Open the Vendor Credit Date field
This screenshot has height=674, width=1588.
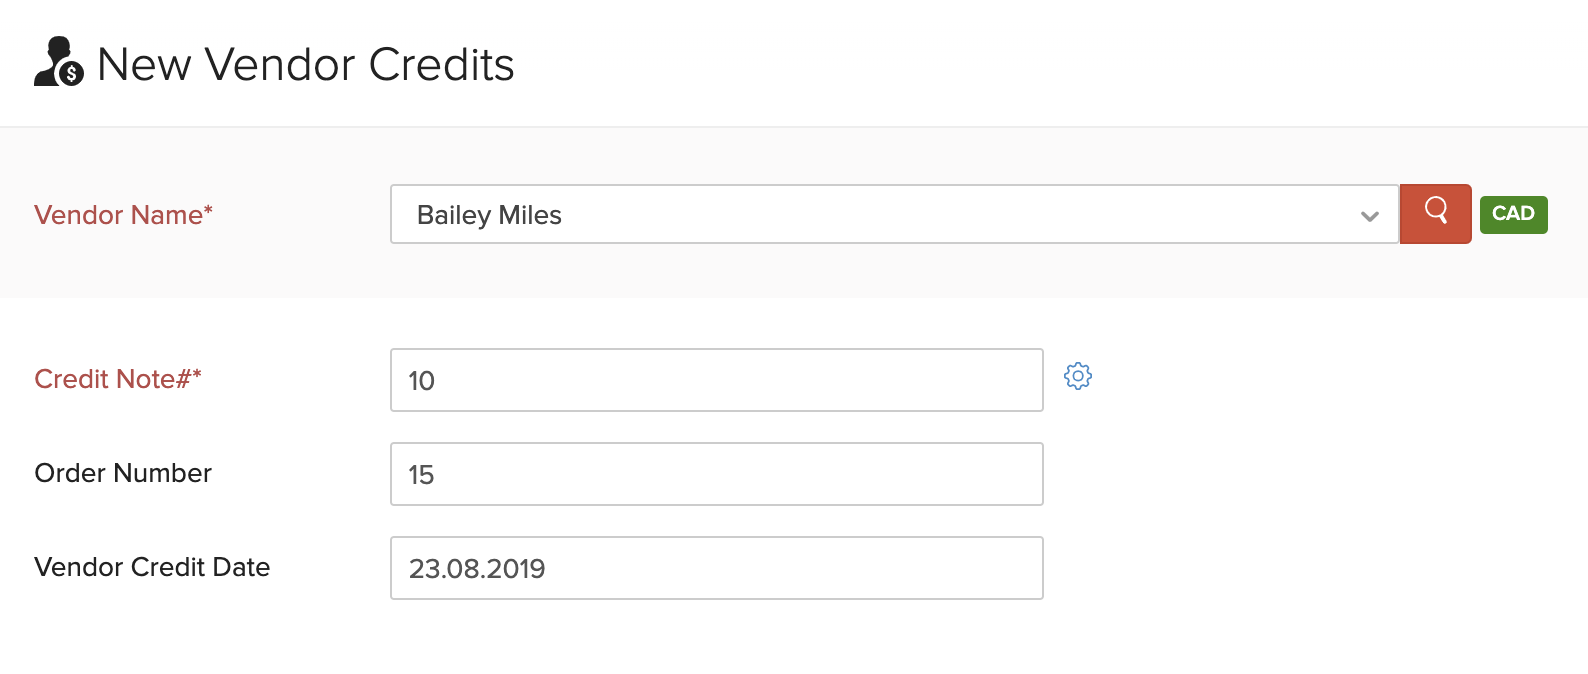tap(716, 568)
